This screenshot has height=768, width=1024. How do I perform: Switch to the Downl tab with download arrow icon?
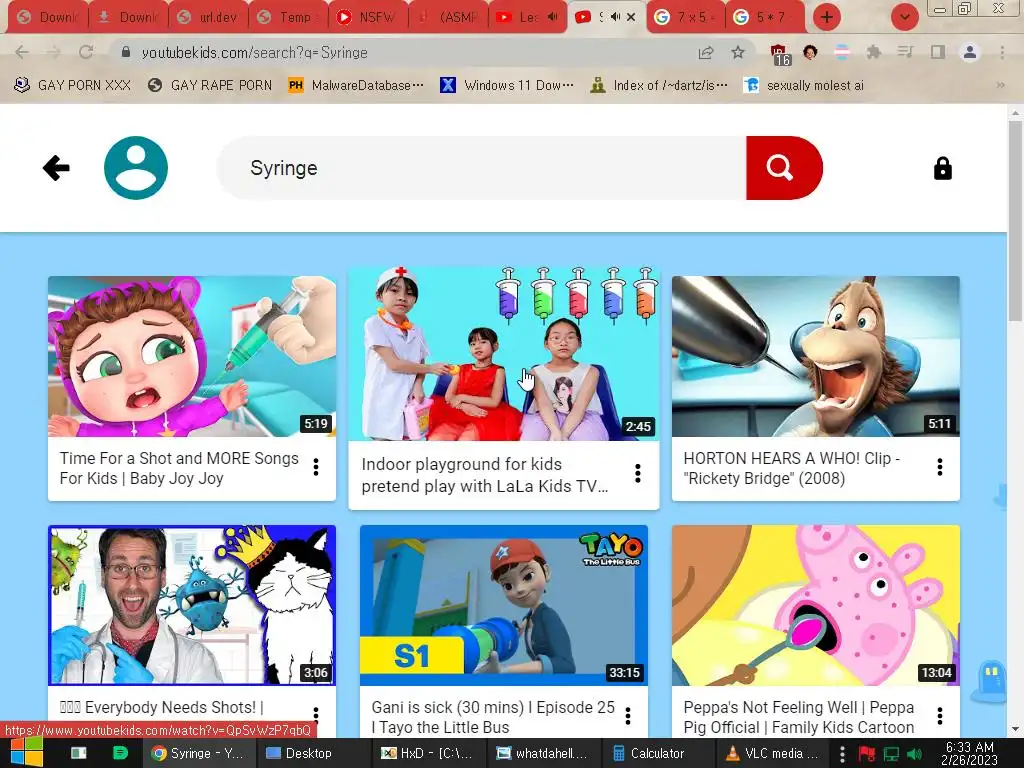(x=128, y=17)
